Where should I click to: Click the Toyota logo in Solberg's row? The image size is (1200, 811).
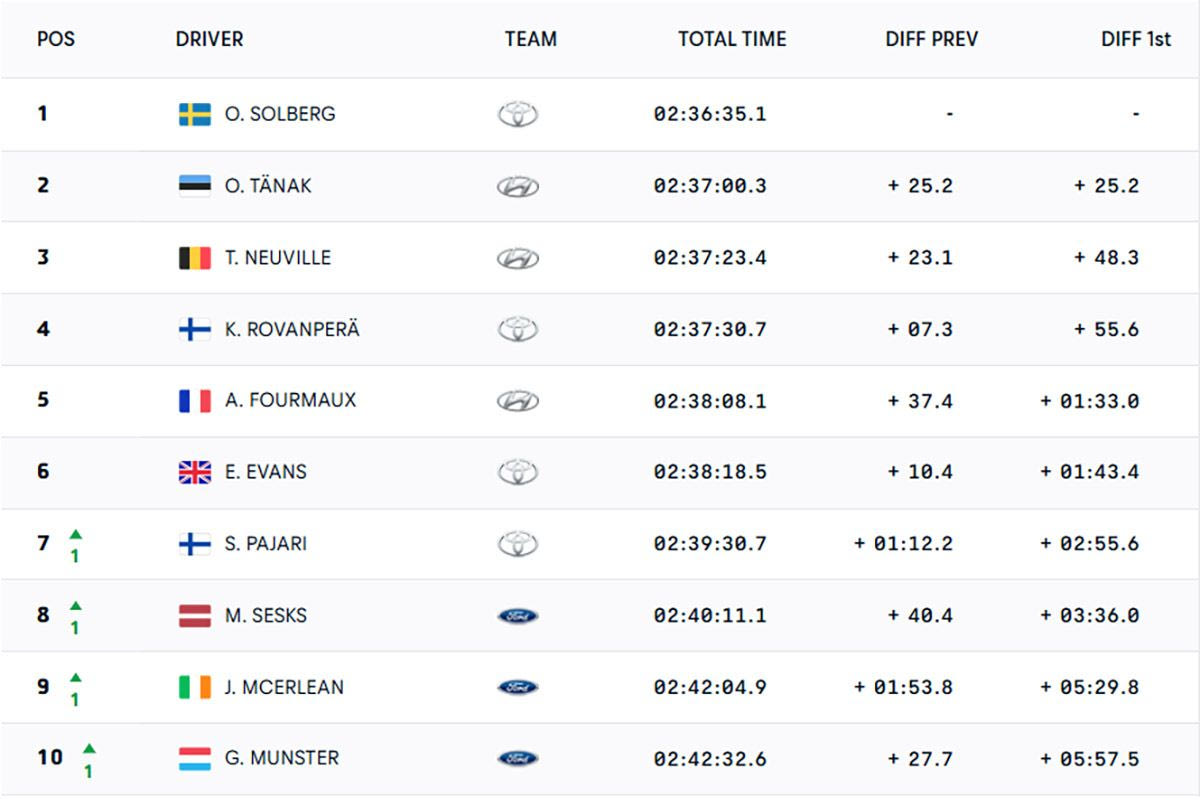click(517, 114)
